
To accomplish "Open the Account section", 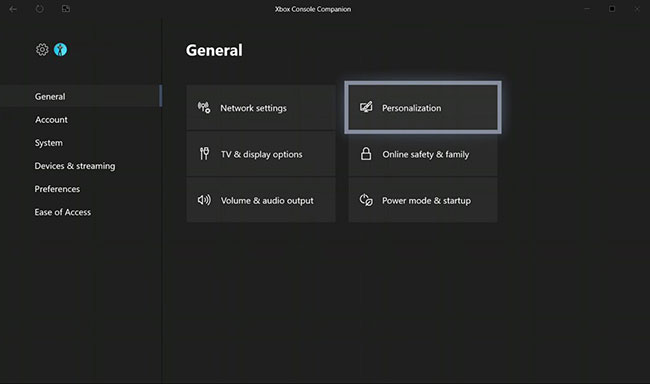I will point(51,119).
